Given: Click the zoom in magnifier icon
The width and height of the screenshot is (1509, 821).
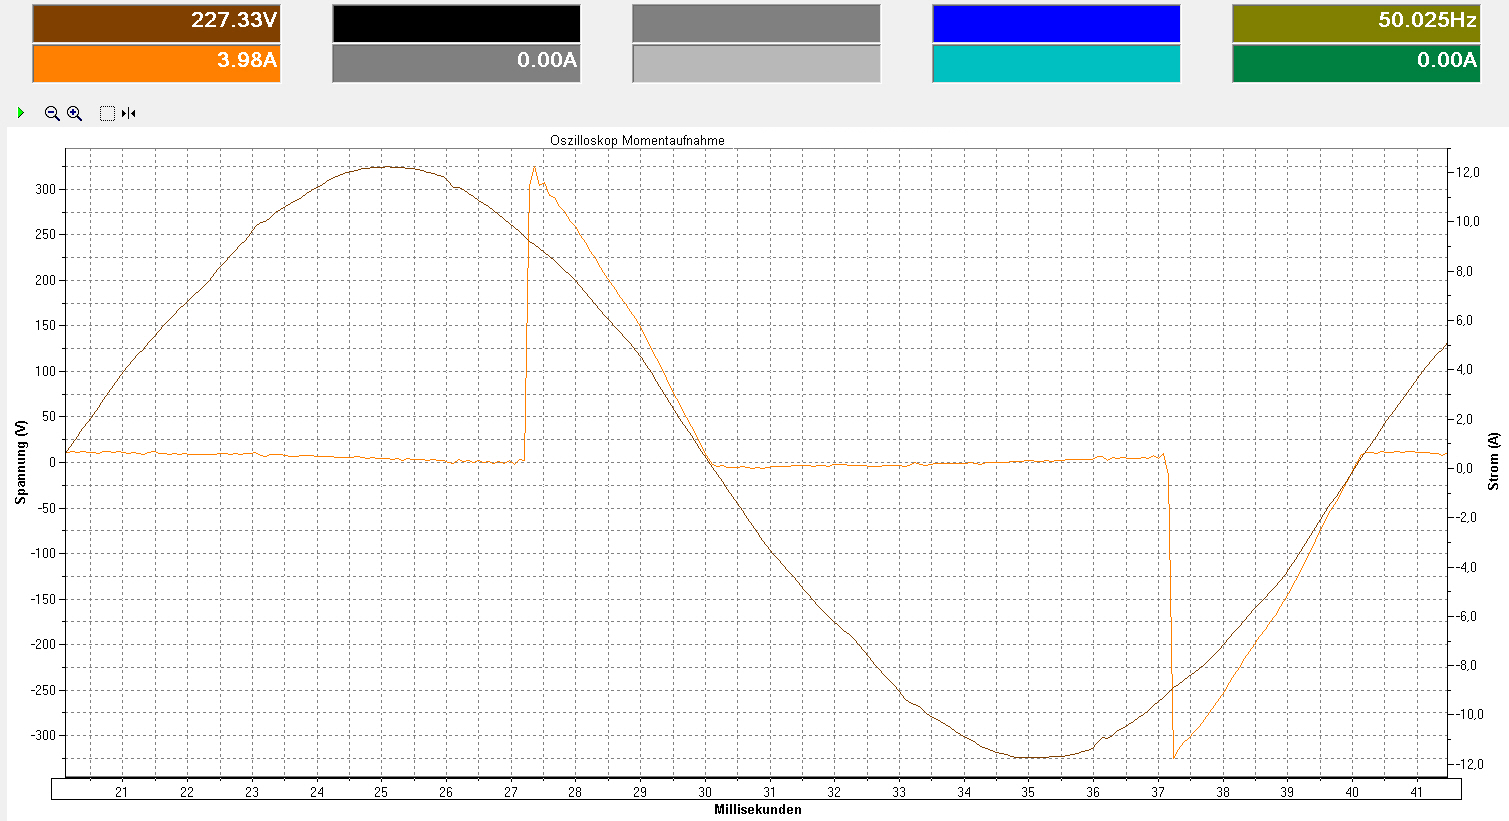Looking at the screenshot, I should 74,113.
